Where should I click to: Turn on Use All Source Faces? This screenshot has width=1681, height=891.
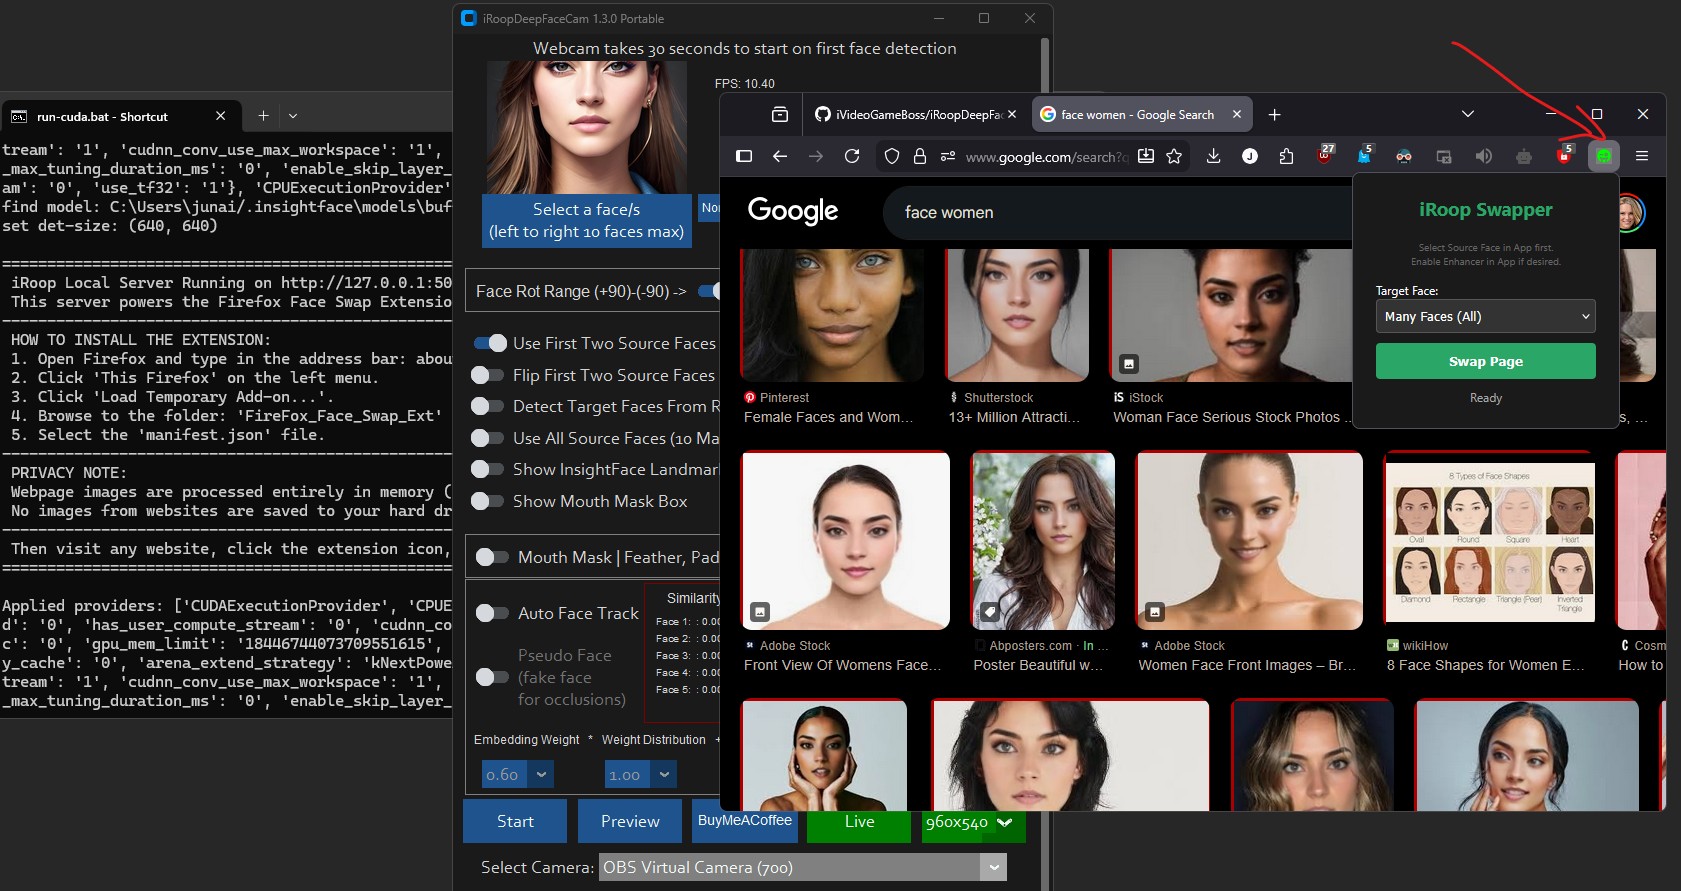click(488, 438)
